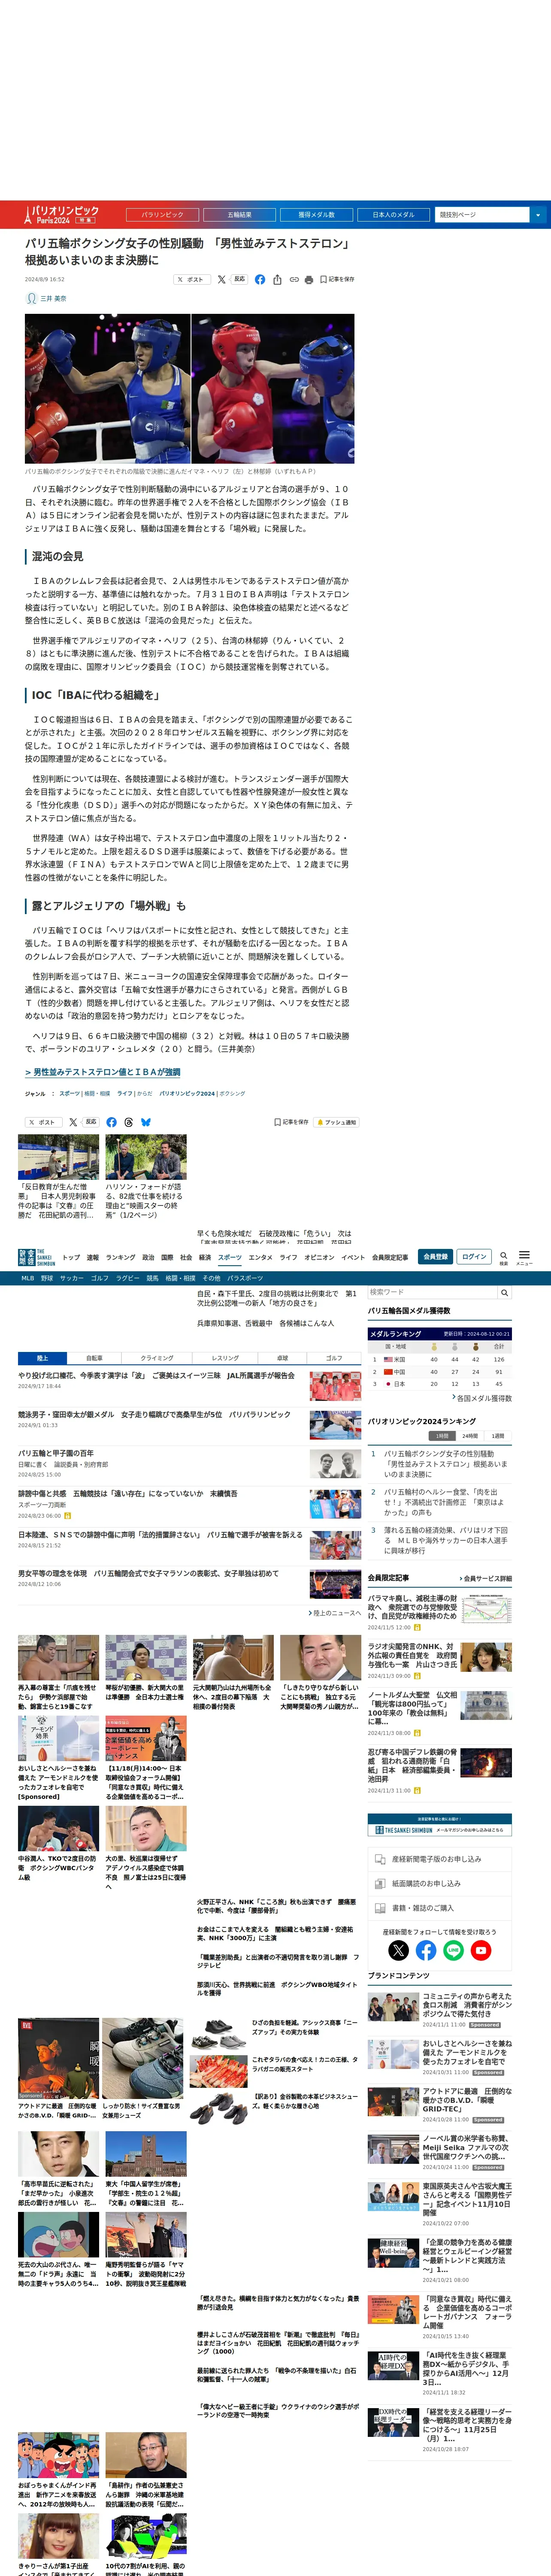This screenshot has height=2576, width=551.
Task: Switch to the 卓球 sport tab
Action: [282, 1358]
